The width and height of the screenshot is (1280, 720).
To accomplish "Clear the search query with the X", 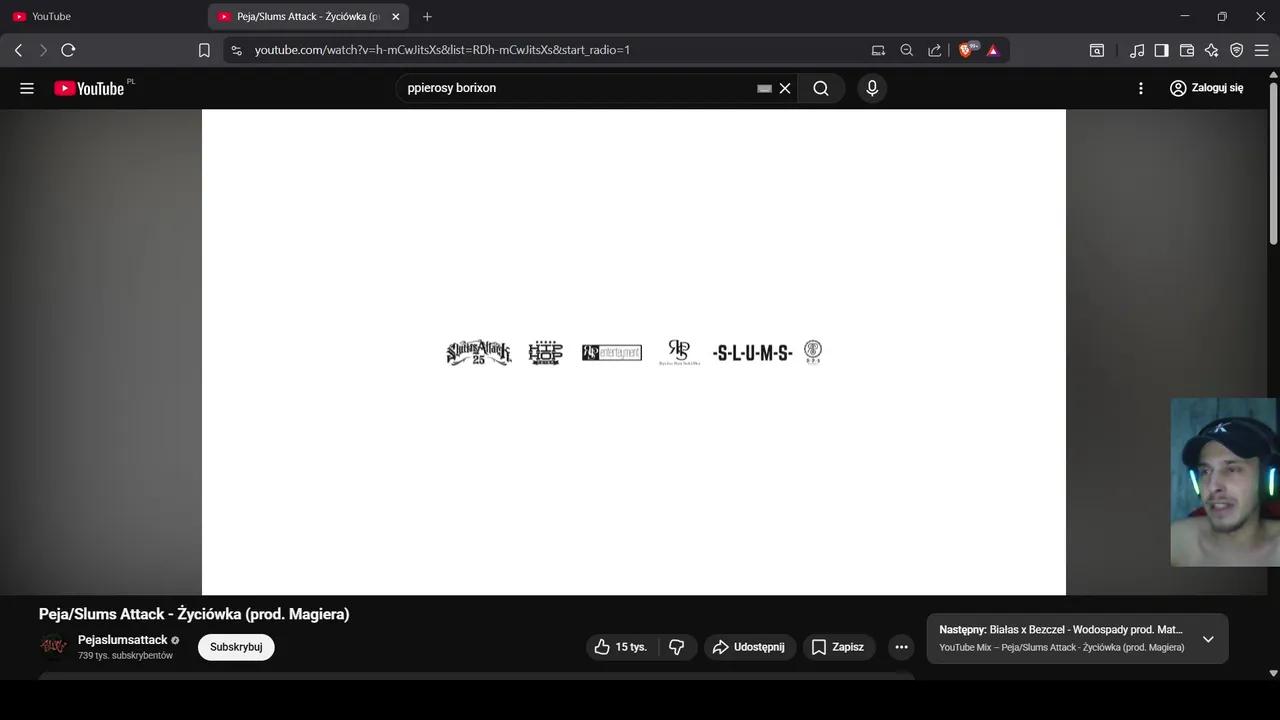I will 785,88.
